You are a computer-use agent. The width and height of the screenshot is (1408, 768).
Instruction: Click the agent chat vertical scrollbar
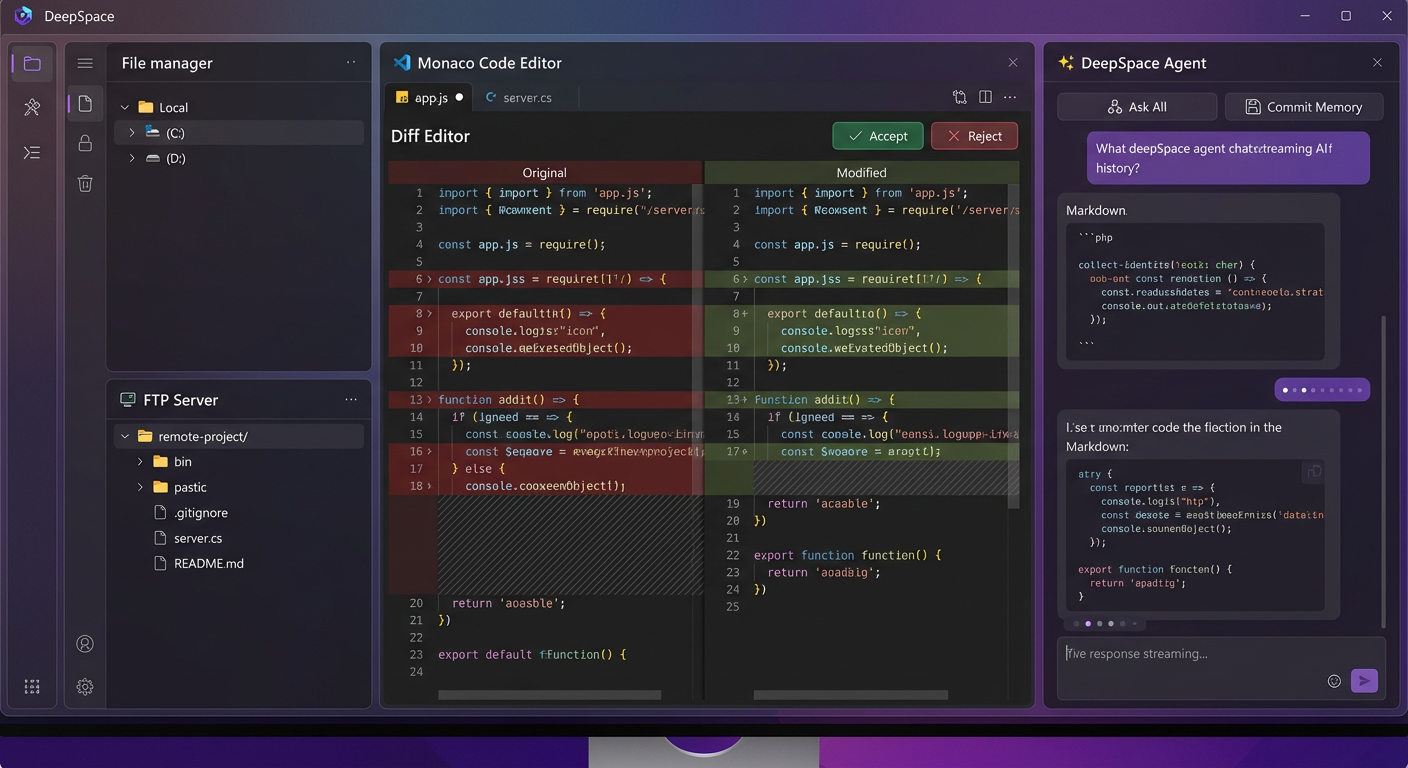1384,470
